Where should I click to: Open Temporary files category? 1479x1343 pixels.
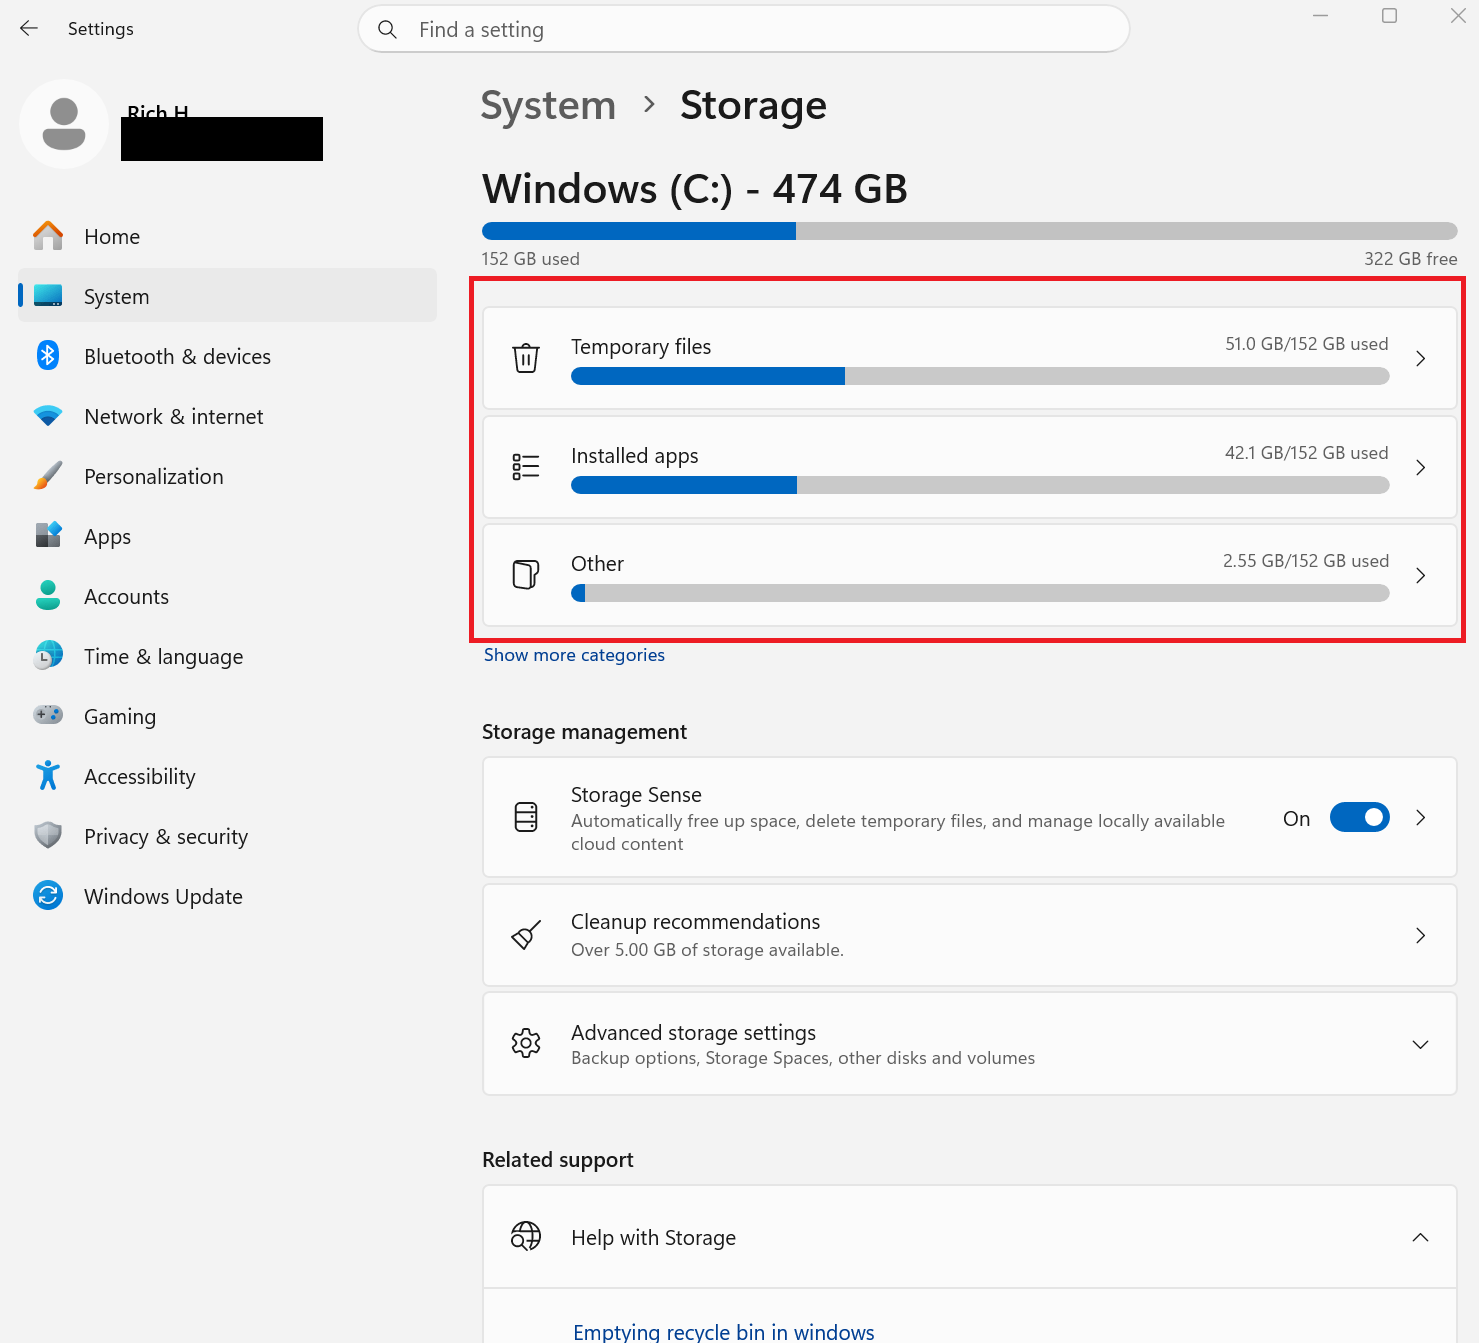point(969,358)
